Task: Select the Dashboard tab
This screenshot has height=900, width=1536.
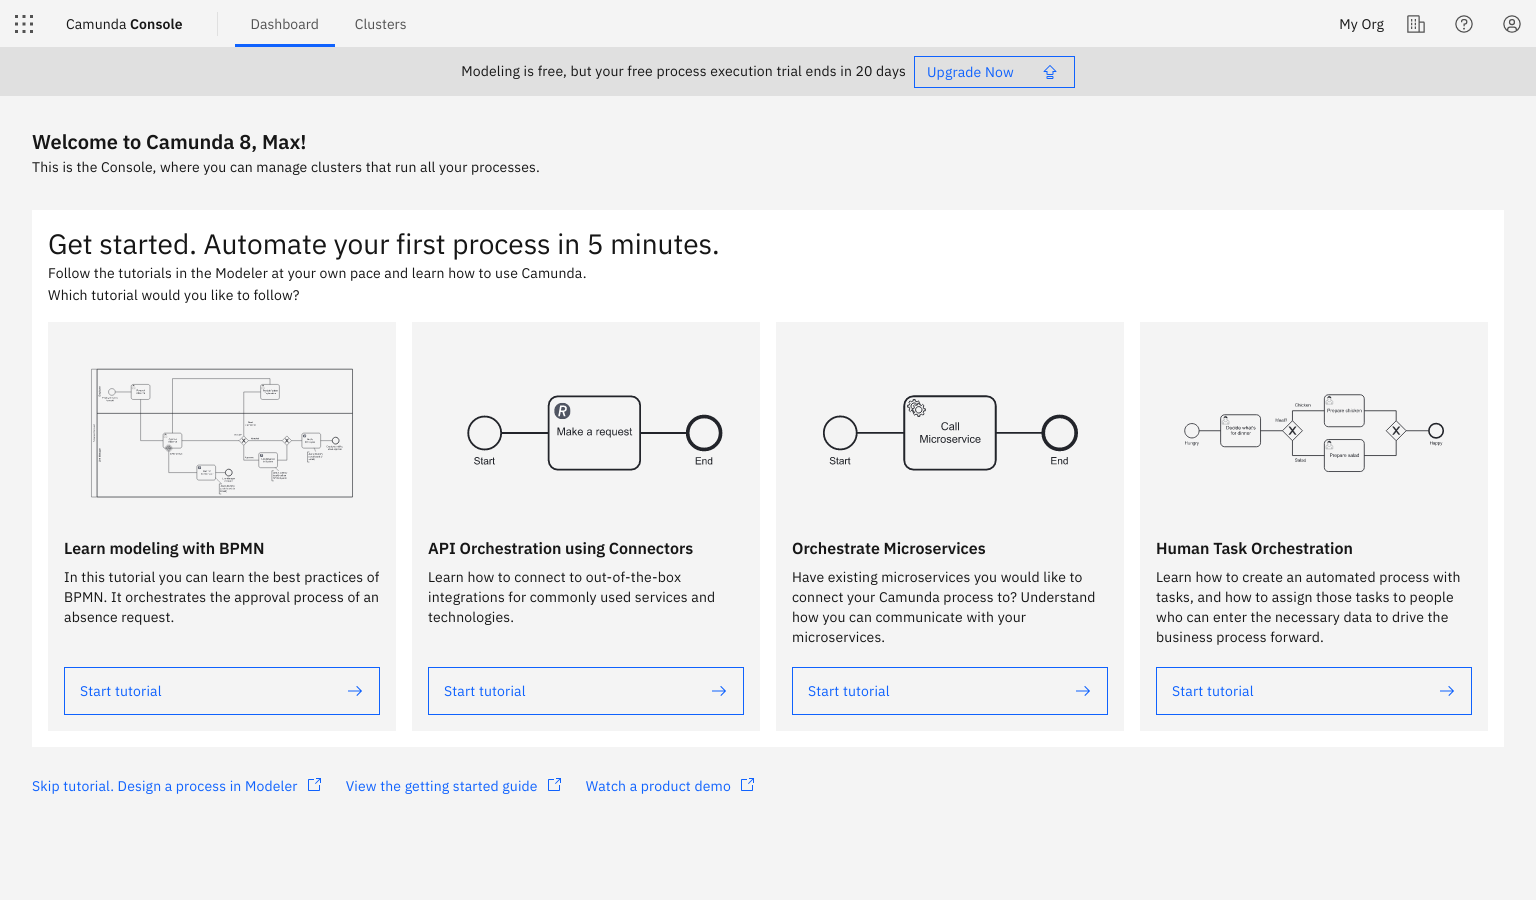Action: point(284,24)
